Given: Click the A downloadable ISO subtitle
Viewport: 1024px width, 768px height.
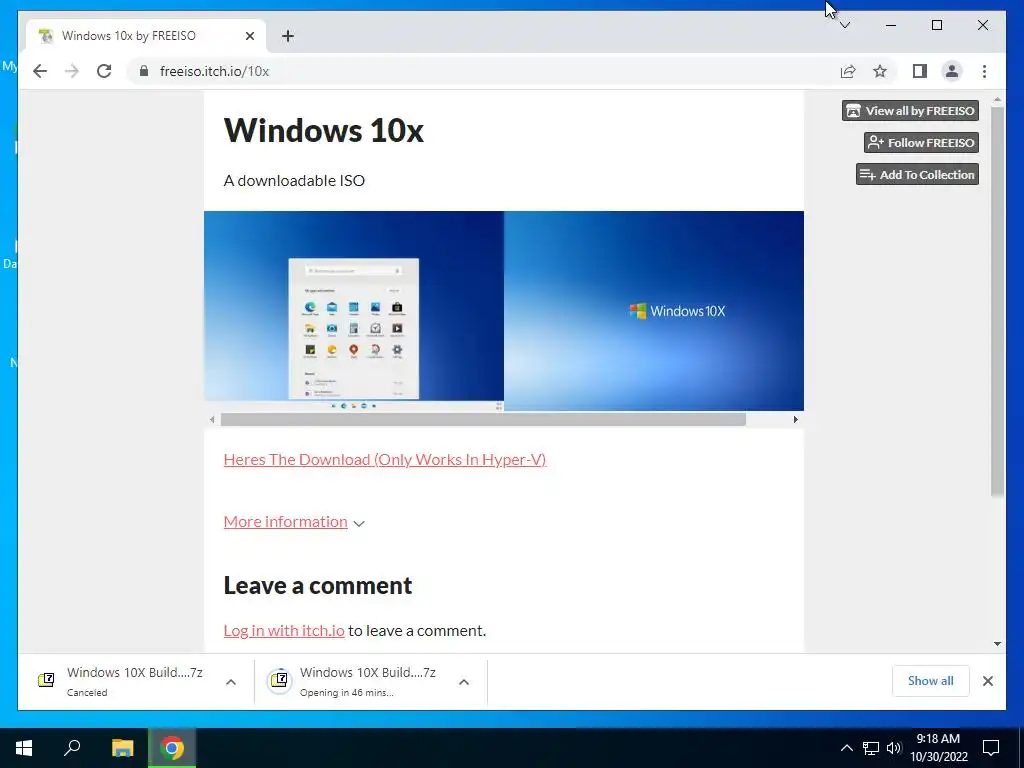Looking at the screenshot, I should point(295,180).
